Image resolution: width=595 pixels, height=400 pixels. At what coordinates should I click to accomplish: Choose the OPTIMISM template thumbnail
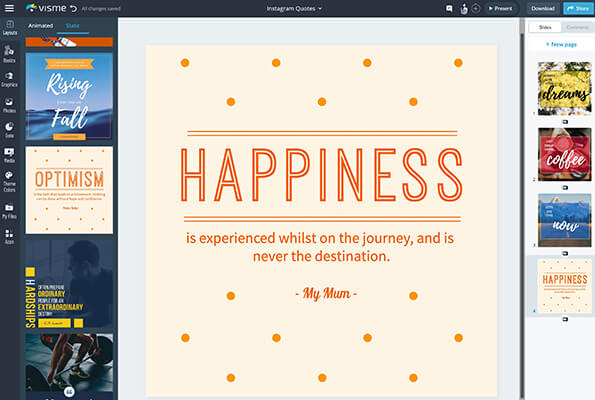[69, 190]
